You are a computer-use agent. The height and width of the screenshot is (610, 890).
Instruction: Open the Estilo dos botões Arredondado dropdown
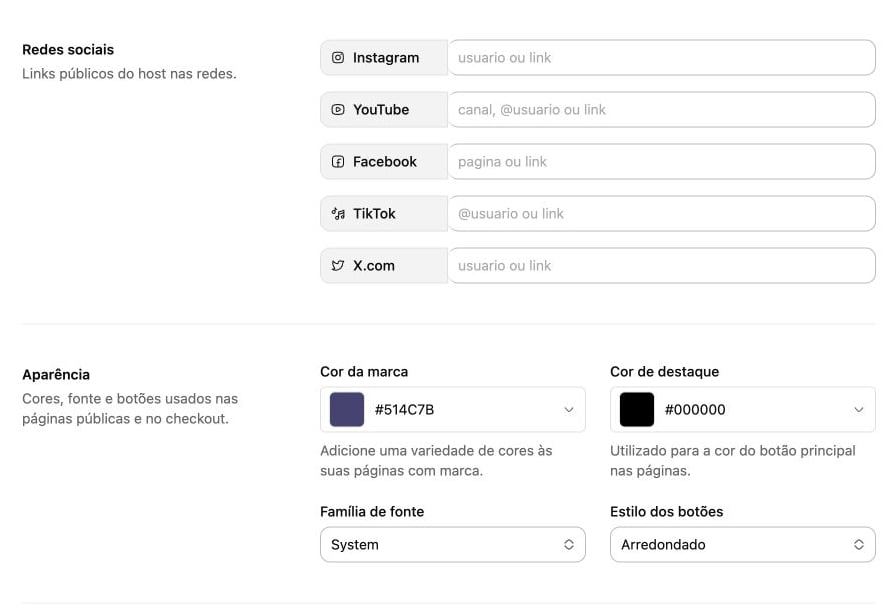pos(742,545)
